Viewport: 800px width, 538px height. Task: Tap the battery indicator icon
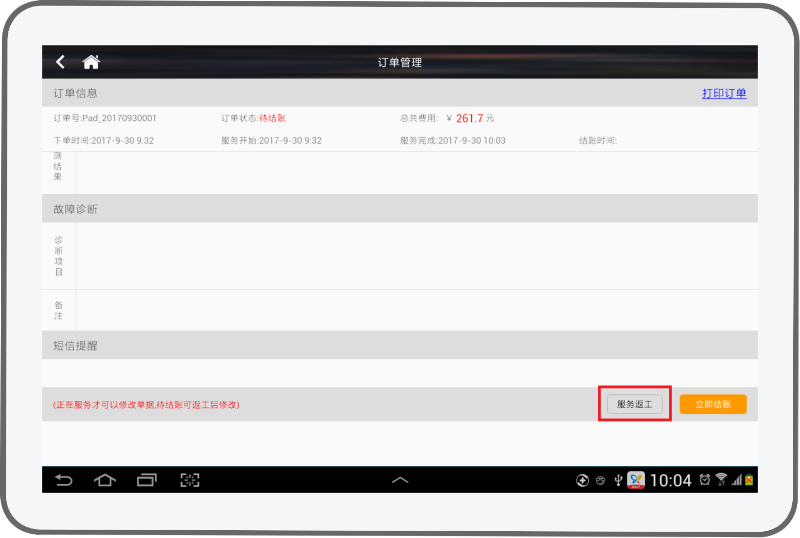pos(750,480)
